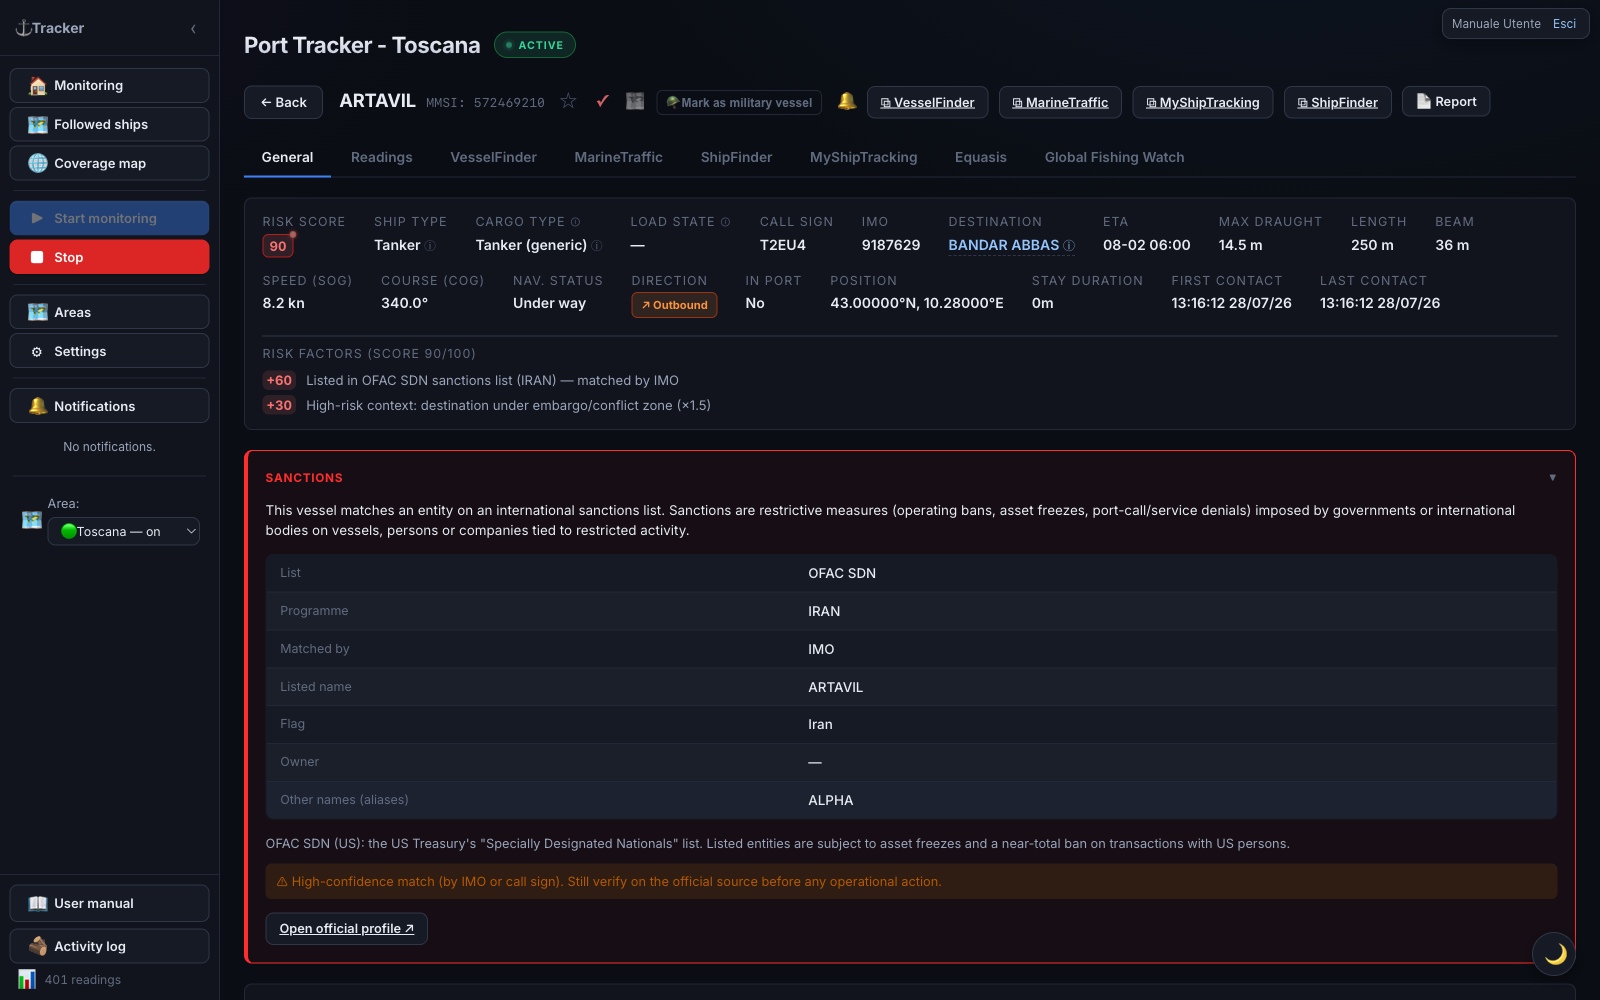Click info icon beside CARGO TYPE header

575,222
